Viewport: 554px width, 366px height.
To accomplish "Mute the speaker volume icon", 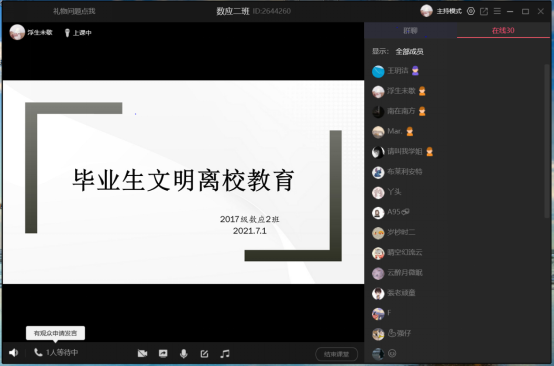I will tap(13, 353).
